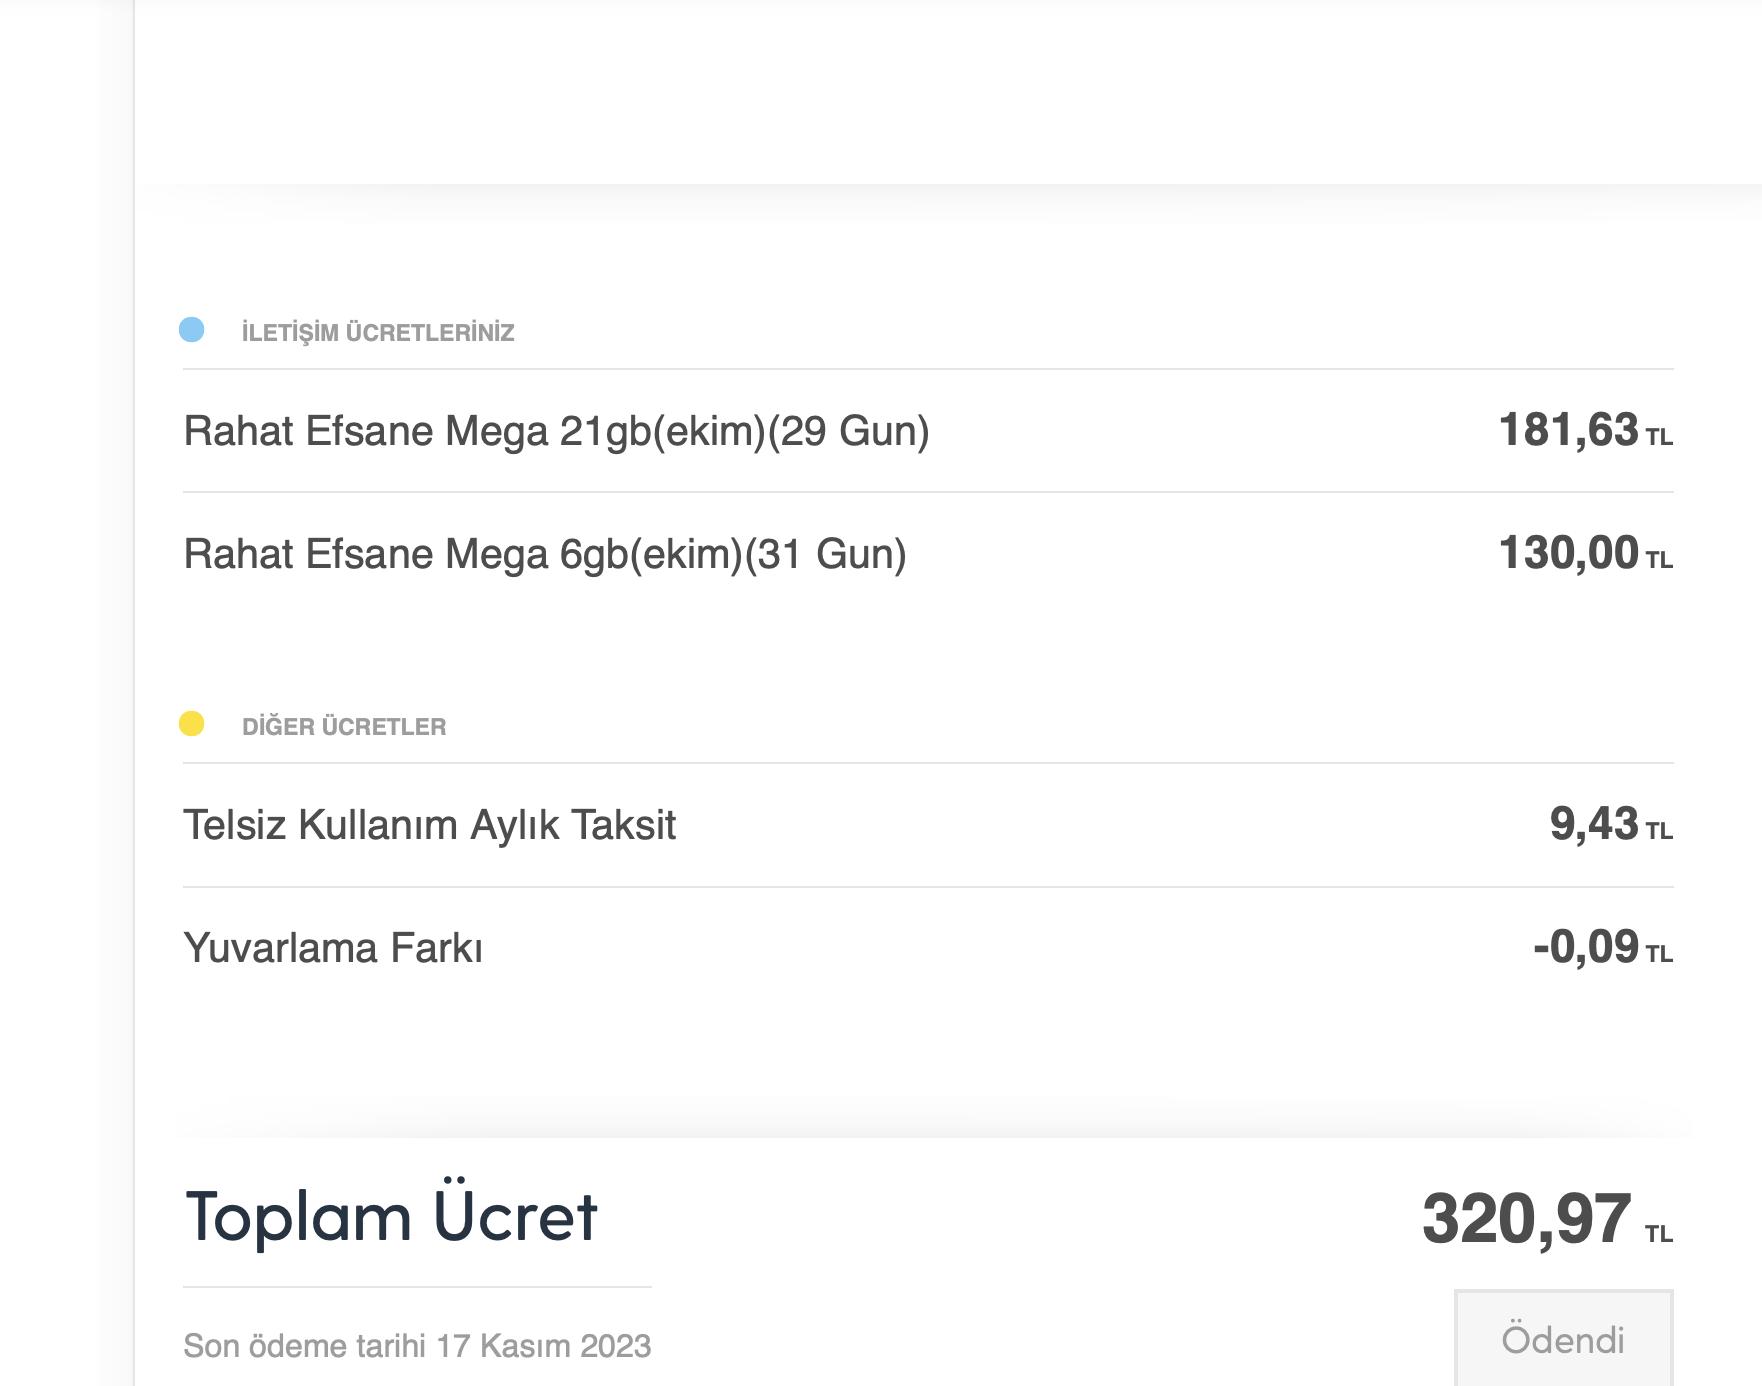Viewport: 1762px width, 1386px height.
Task: Click the 130,00 TL amount
Action: (x=1586, y=554)
